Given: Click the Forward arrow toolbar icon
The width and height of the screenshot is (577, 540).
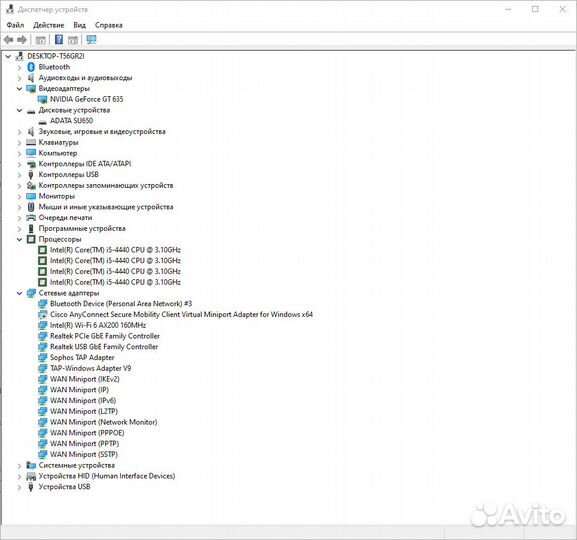Looking at the screenshot, I should [x=22, y=40].
